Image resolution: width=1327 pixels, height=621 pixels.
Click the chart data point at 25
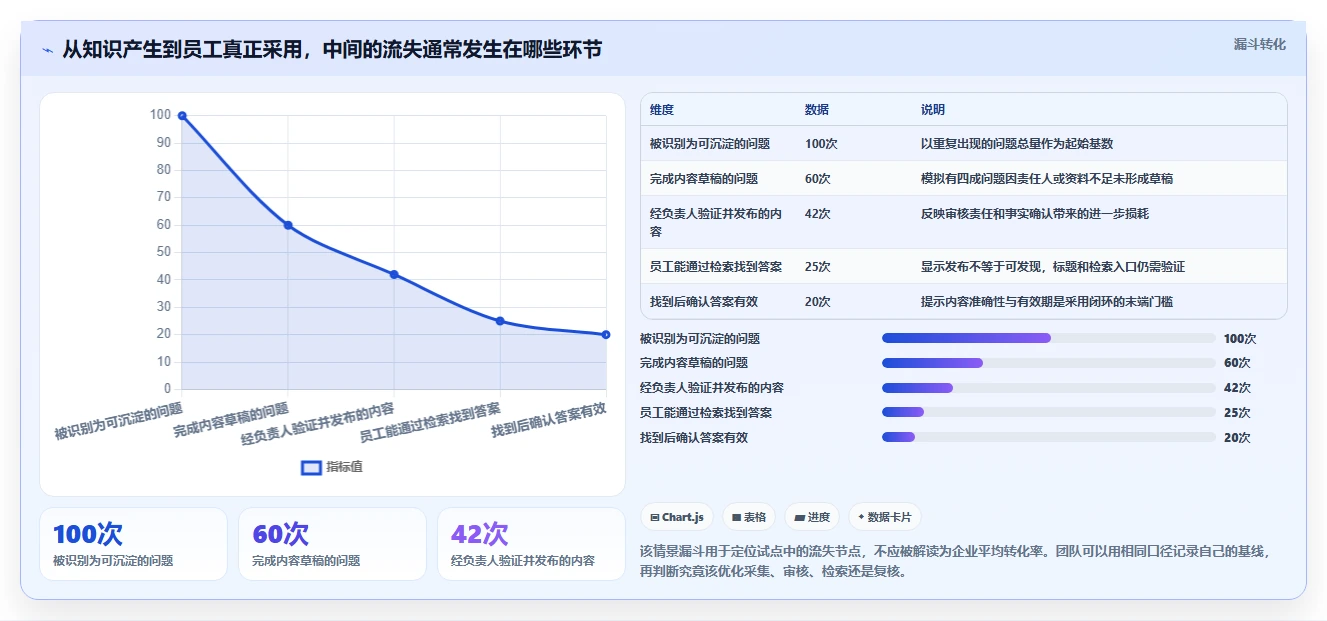[500, 321]
